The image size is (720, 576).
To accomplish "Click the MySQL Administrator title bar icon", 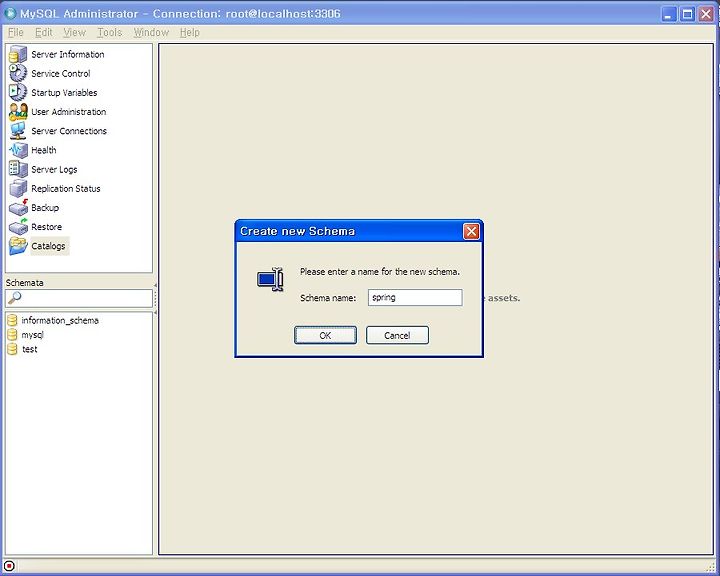I will (x=10, y=14).
